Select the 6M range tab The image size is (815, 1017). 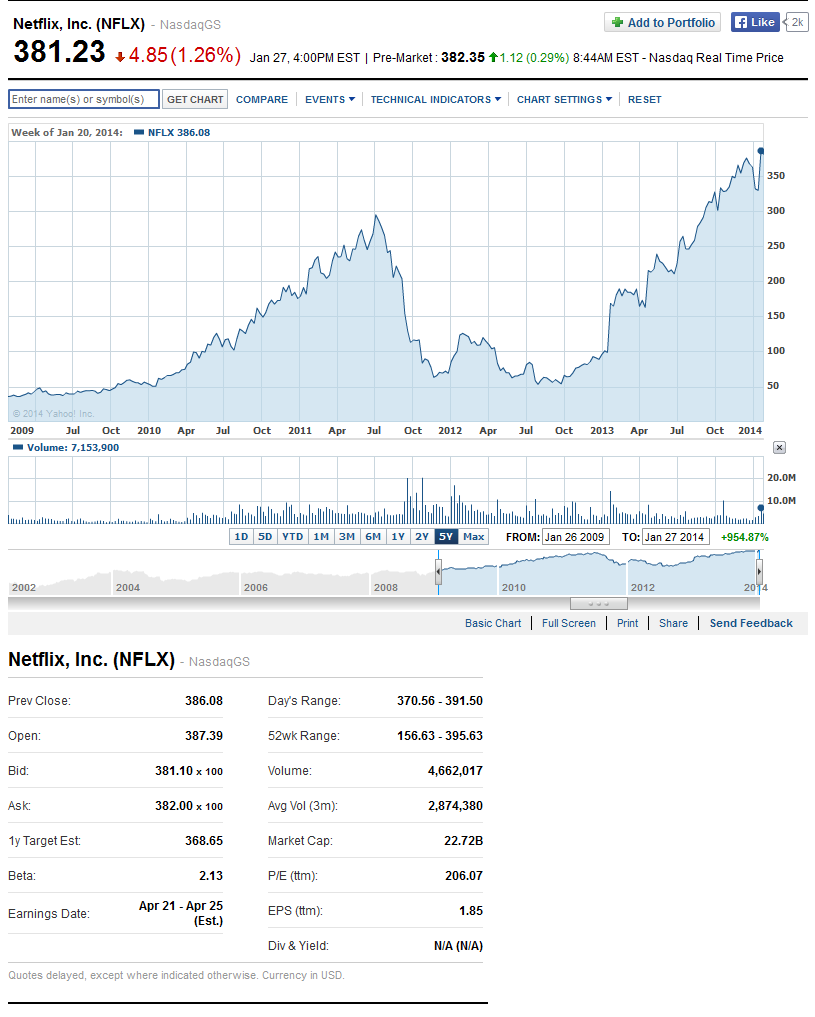373,536
